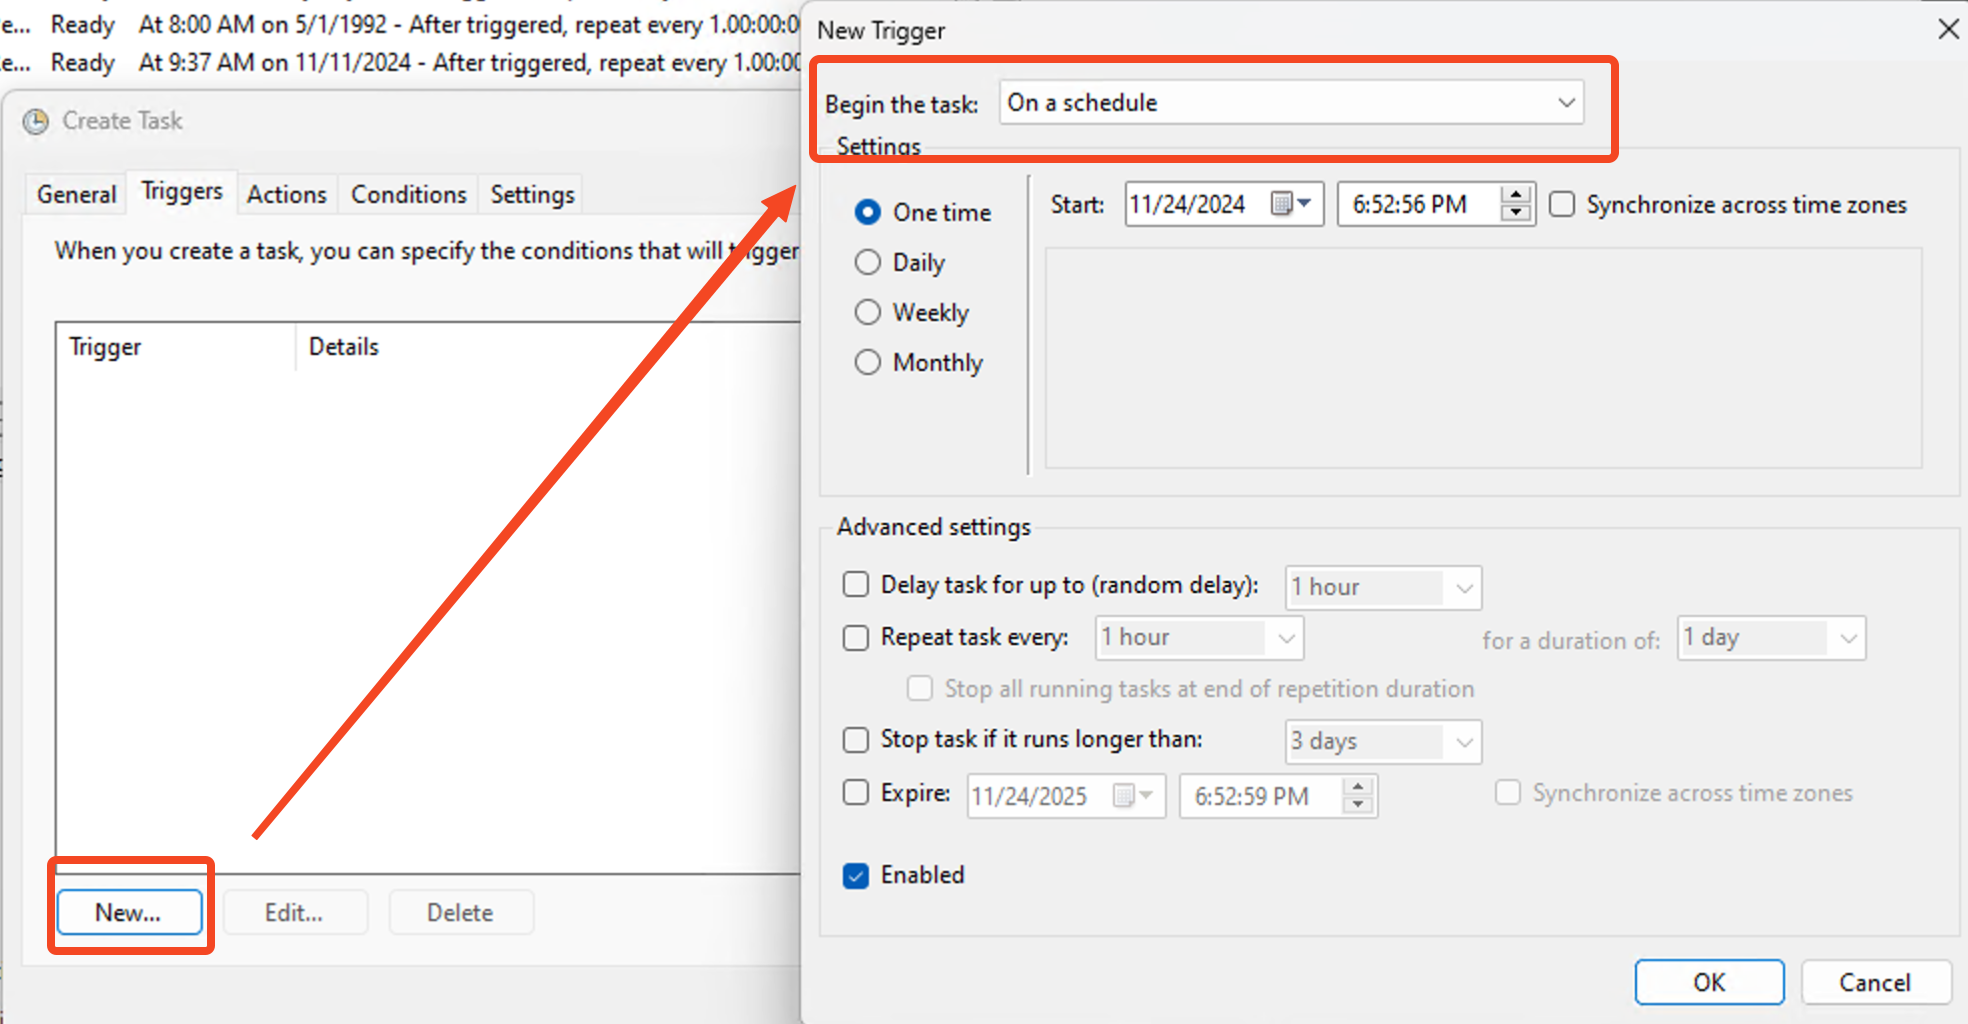Select the Weekly schedule option
The image size is (1968, 1024).
point(868,313)
